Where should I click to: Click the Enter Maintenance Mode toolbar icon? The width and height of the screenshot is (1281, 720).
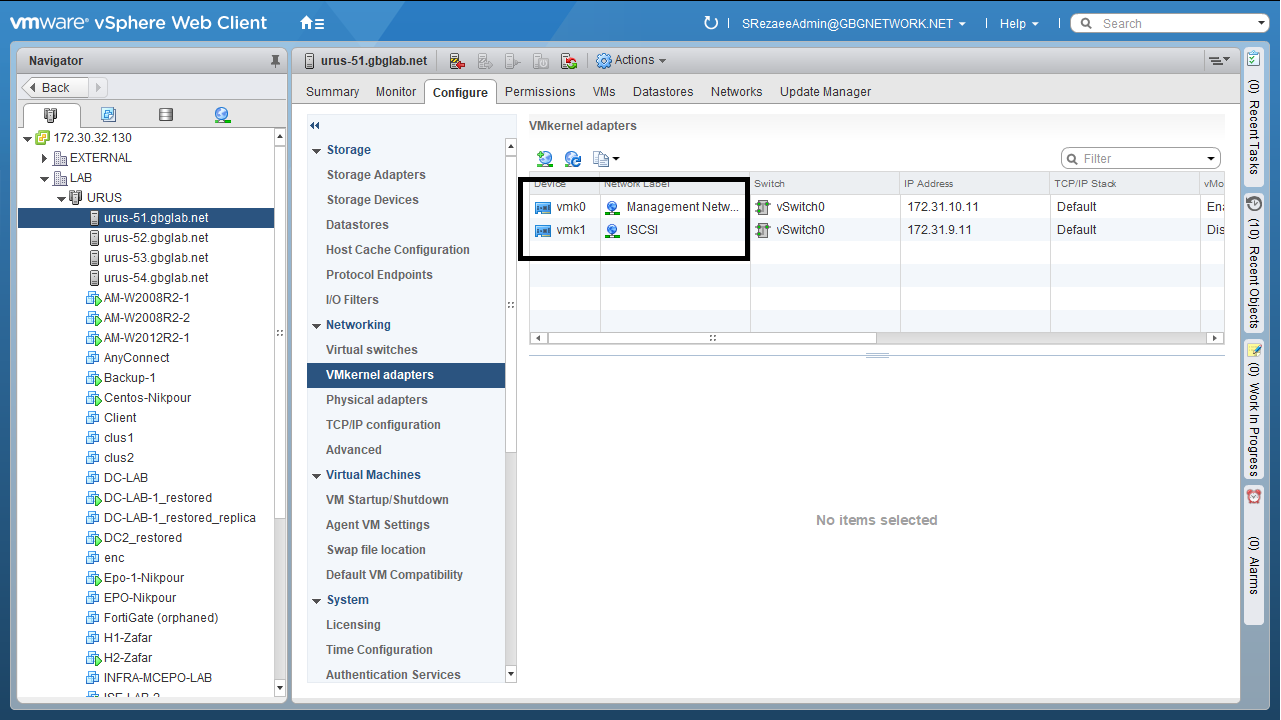tap(457, 61)
